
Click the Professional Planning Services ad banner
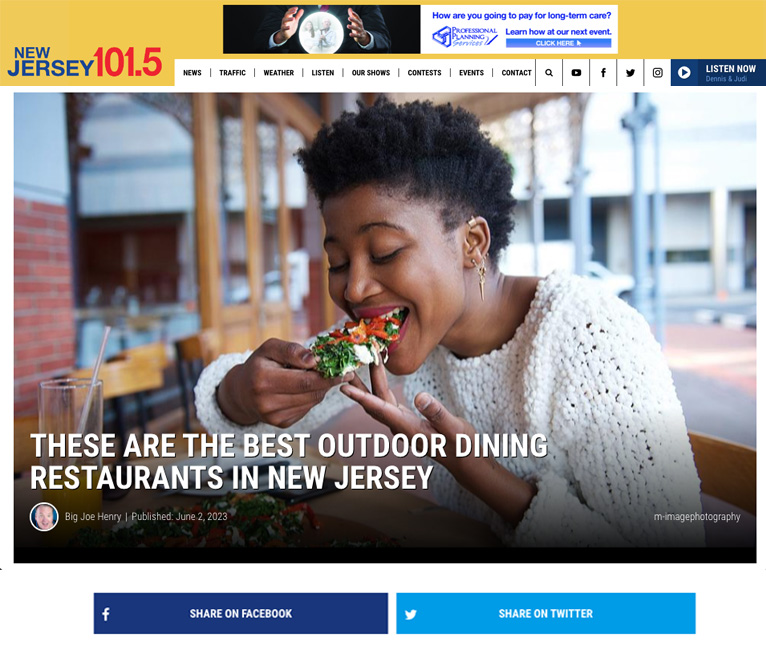click(420, 29)
